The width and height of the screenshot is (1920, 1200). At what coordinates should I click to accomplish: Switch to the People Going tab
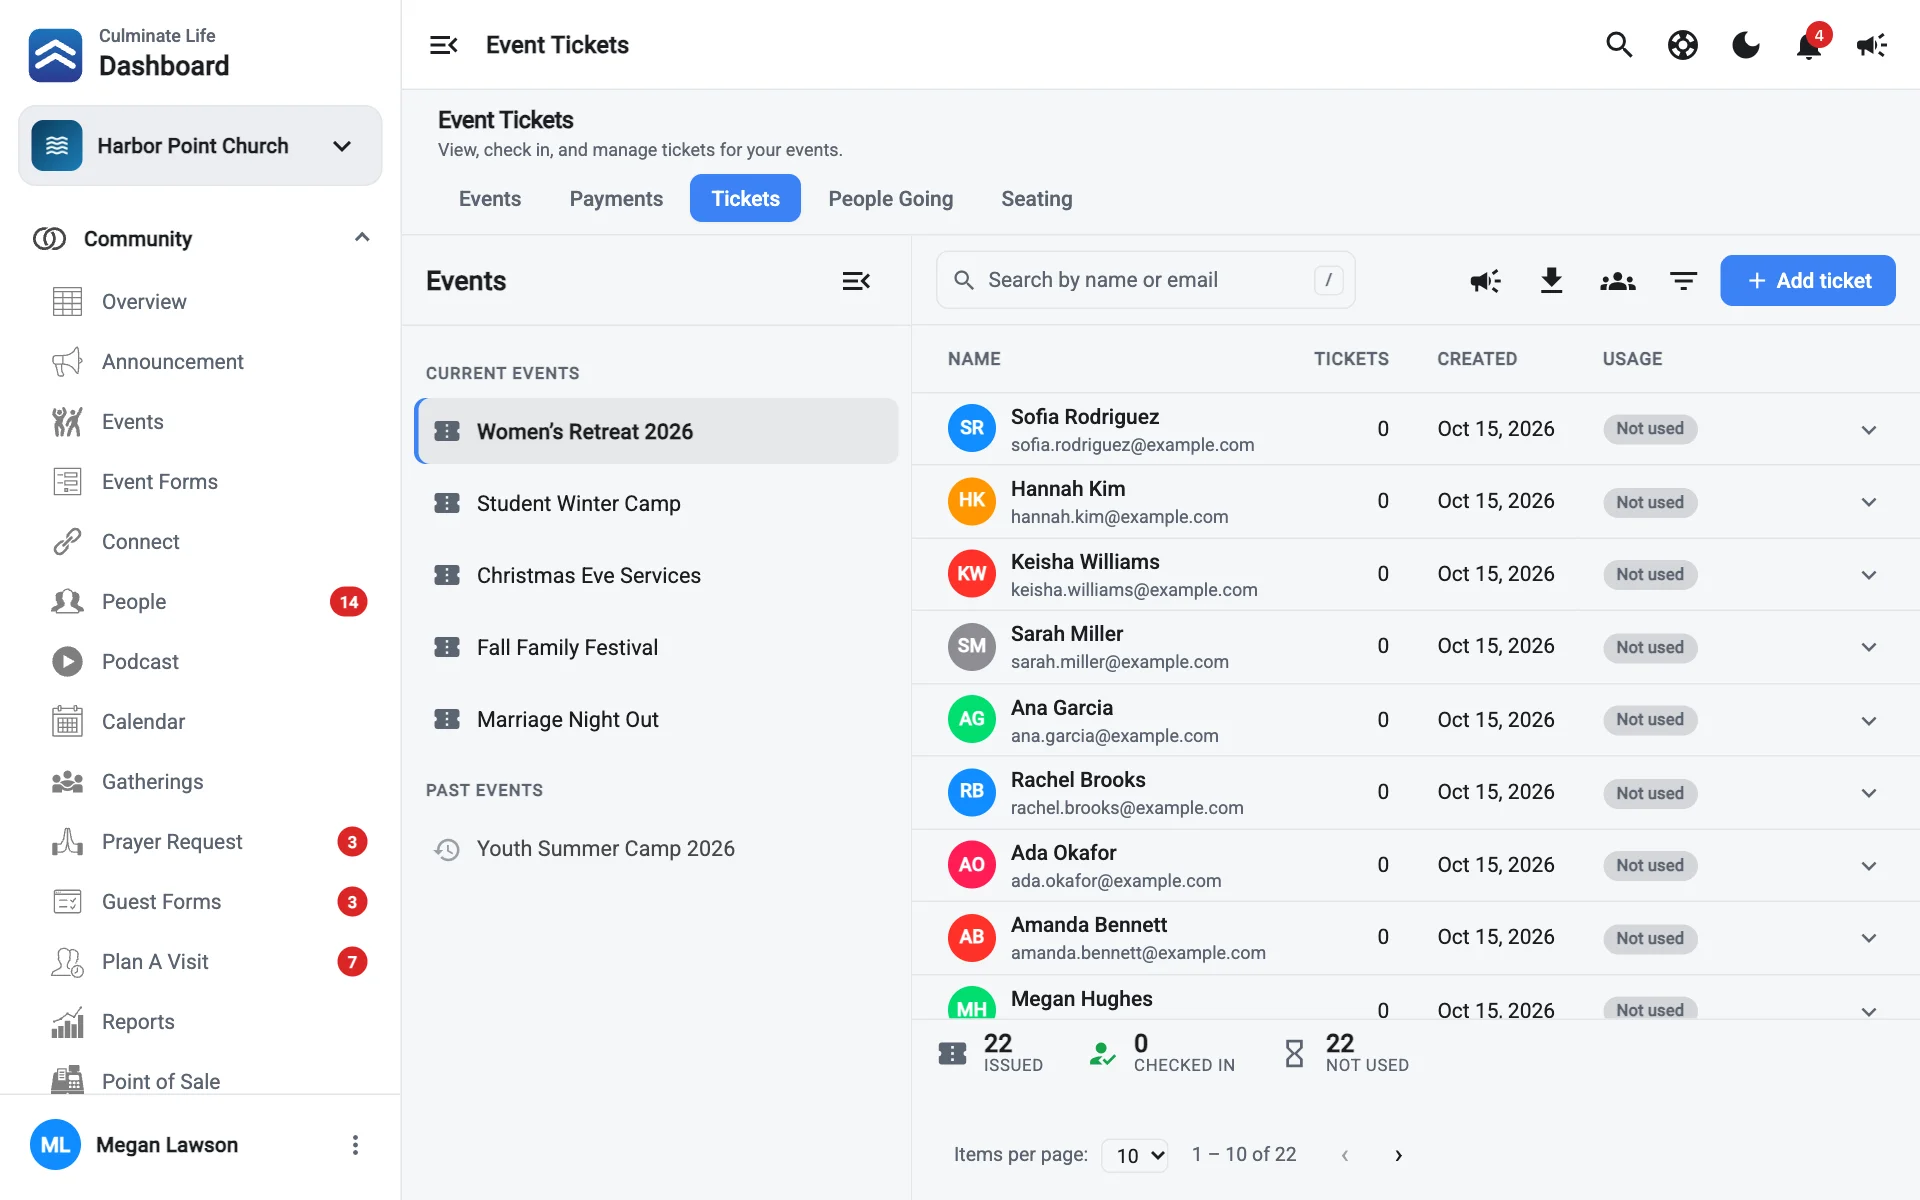pyautogui.click(x=890, y=199)
